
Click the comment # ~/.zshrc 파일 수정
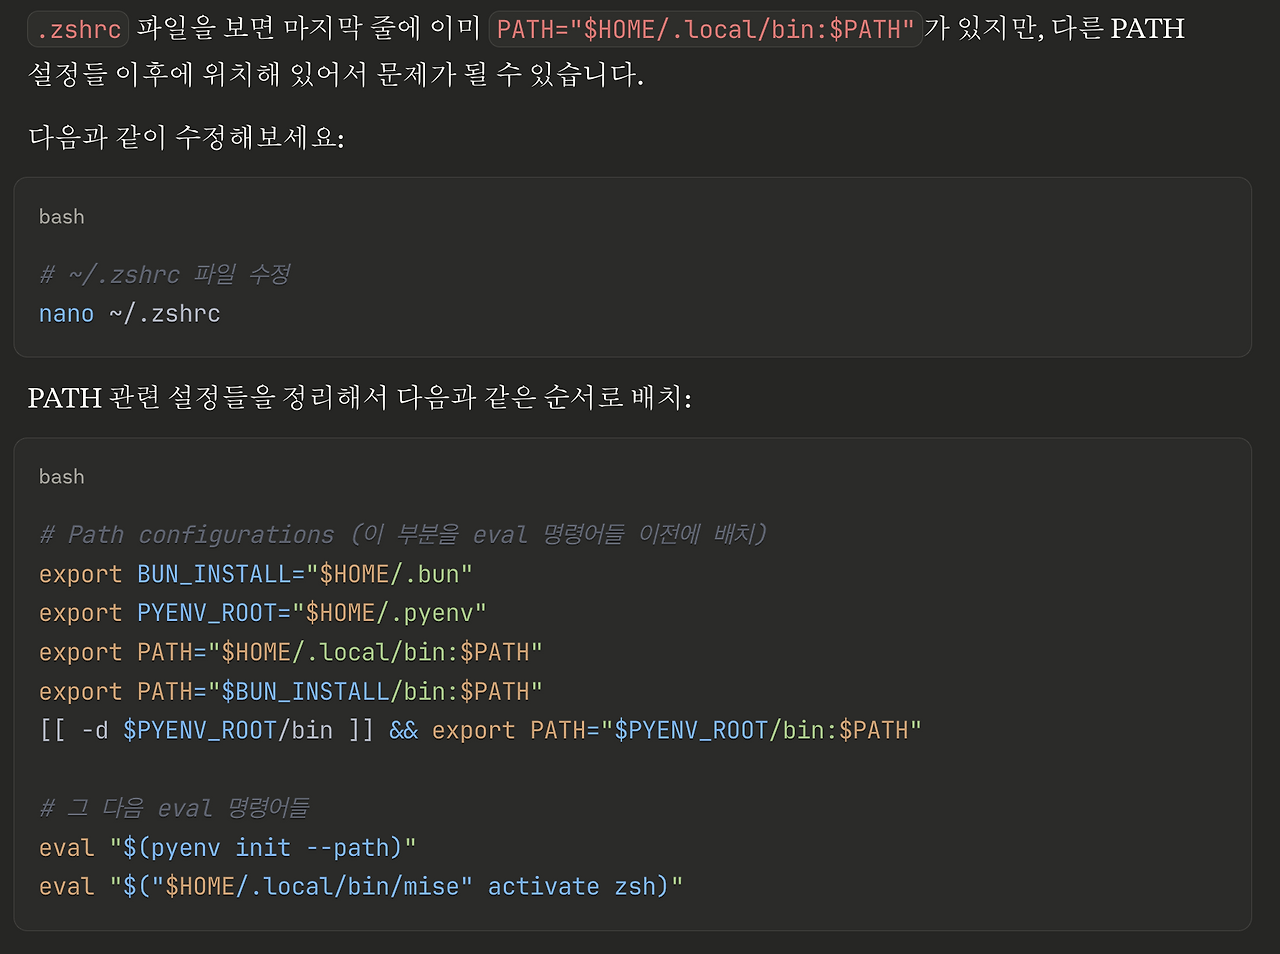coord(163,274)
